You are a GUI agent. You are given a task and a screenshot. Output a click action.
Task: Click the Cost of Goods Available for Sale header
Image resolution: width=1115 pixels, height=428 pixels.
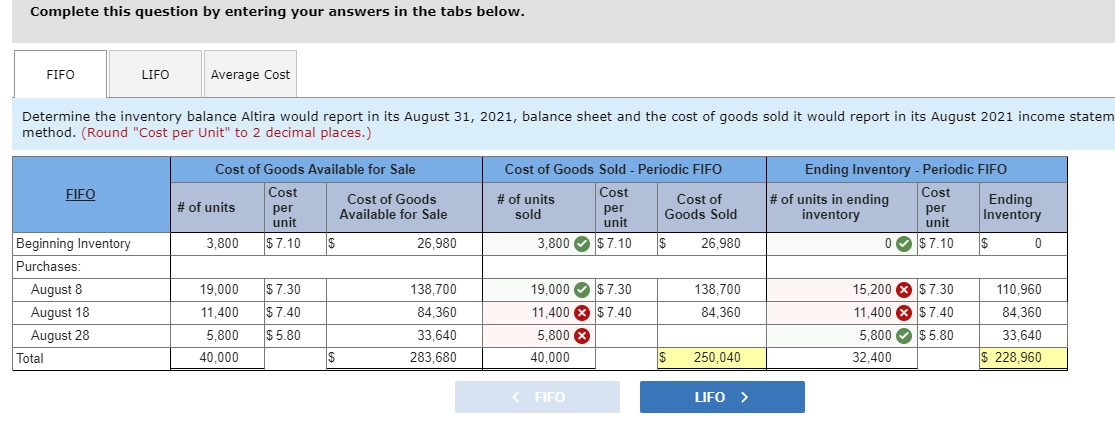pos(315,169)
